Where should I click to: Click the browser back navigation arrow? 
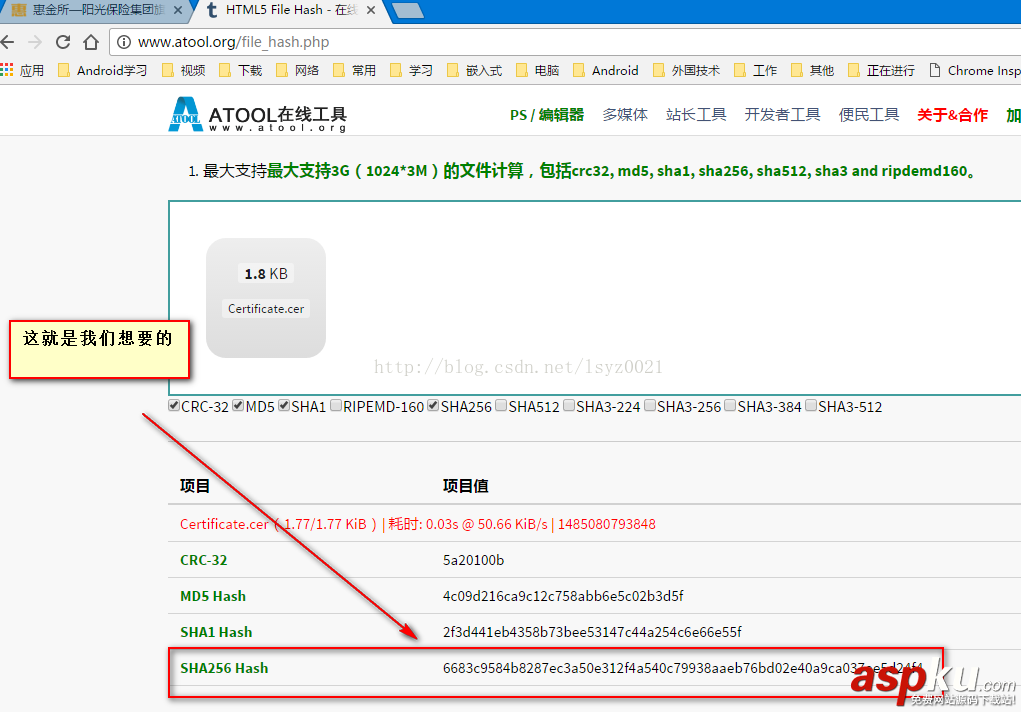[x=9, y=42]
